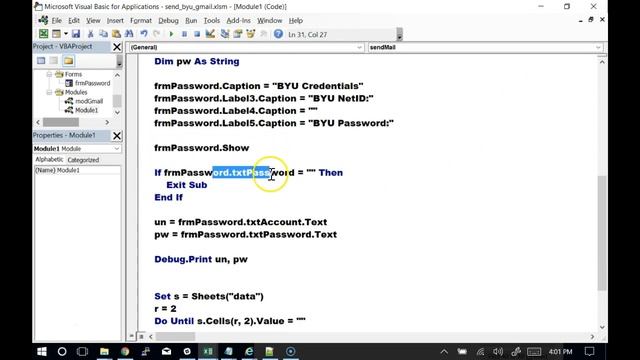Show hidden tray icons chevron
This screenshot has height=360, width=640.
point(444,351)
